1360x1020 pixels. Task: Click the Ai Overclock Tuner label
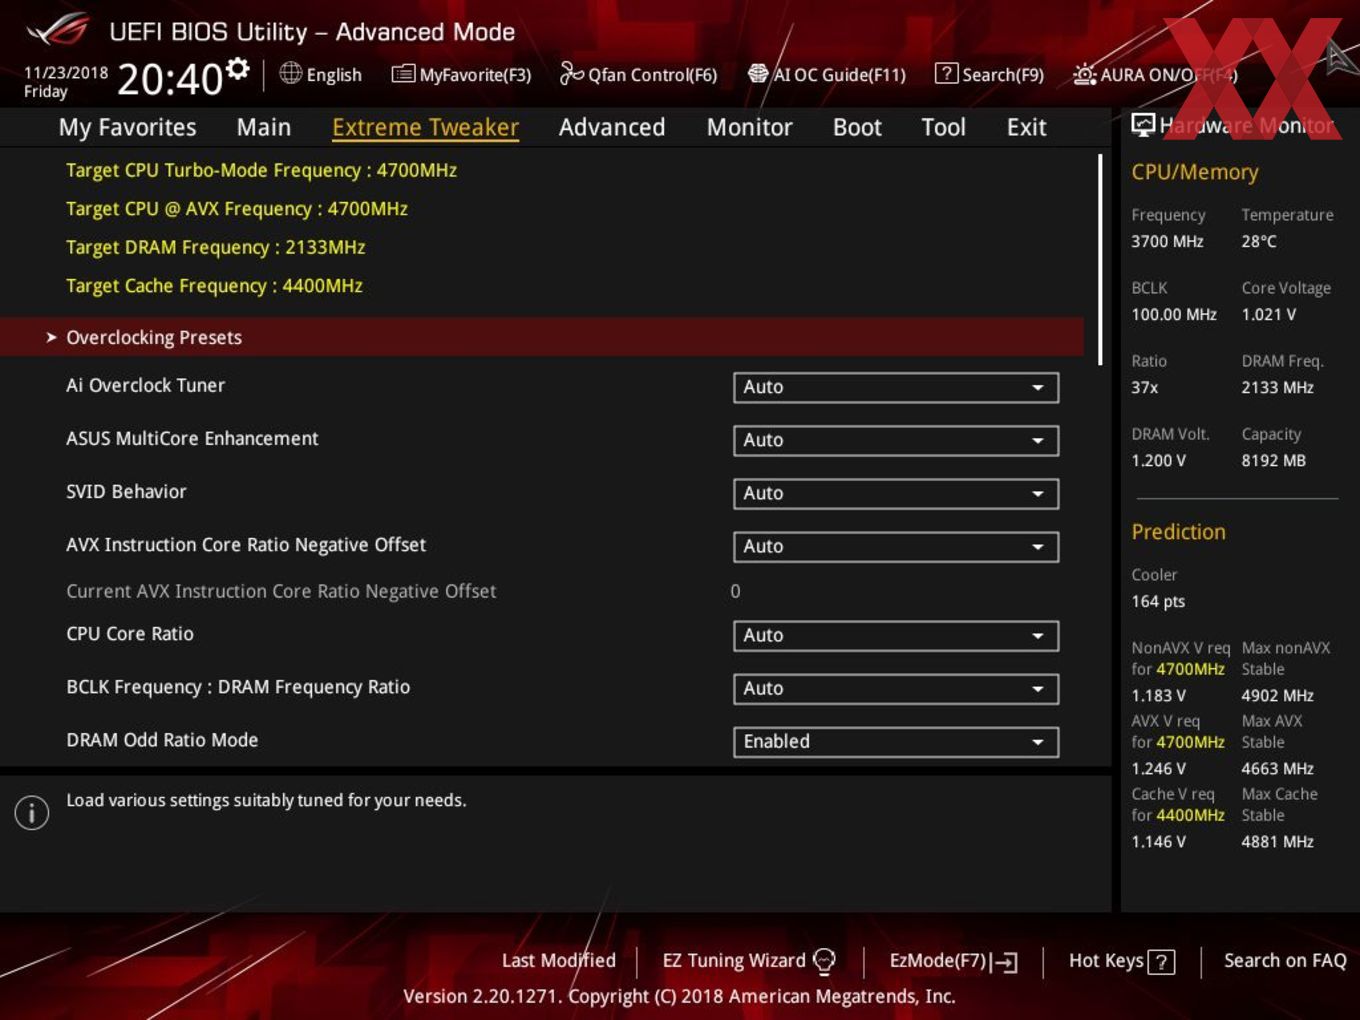[145, 385]
